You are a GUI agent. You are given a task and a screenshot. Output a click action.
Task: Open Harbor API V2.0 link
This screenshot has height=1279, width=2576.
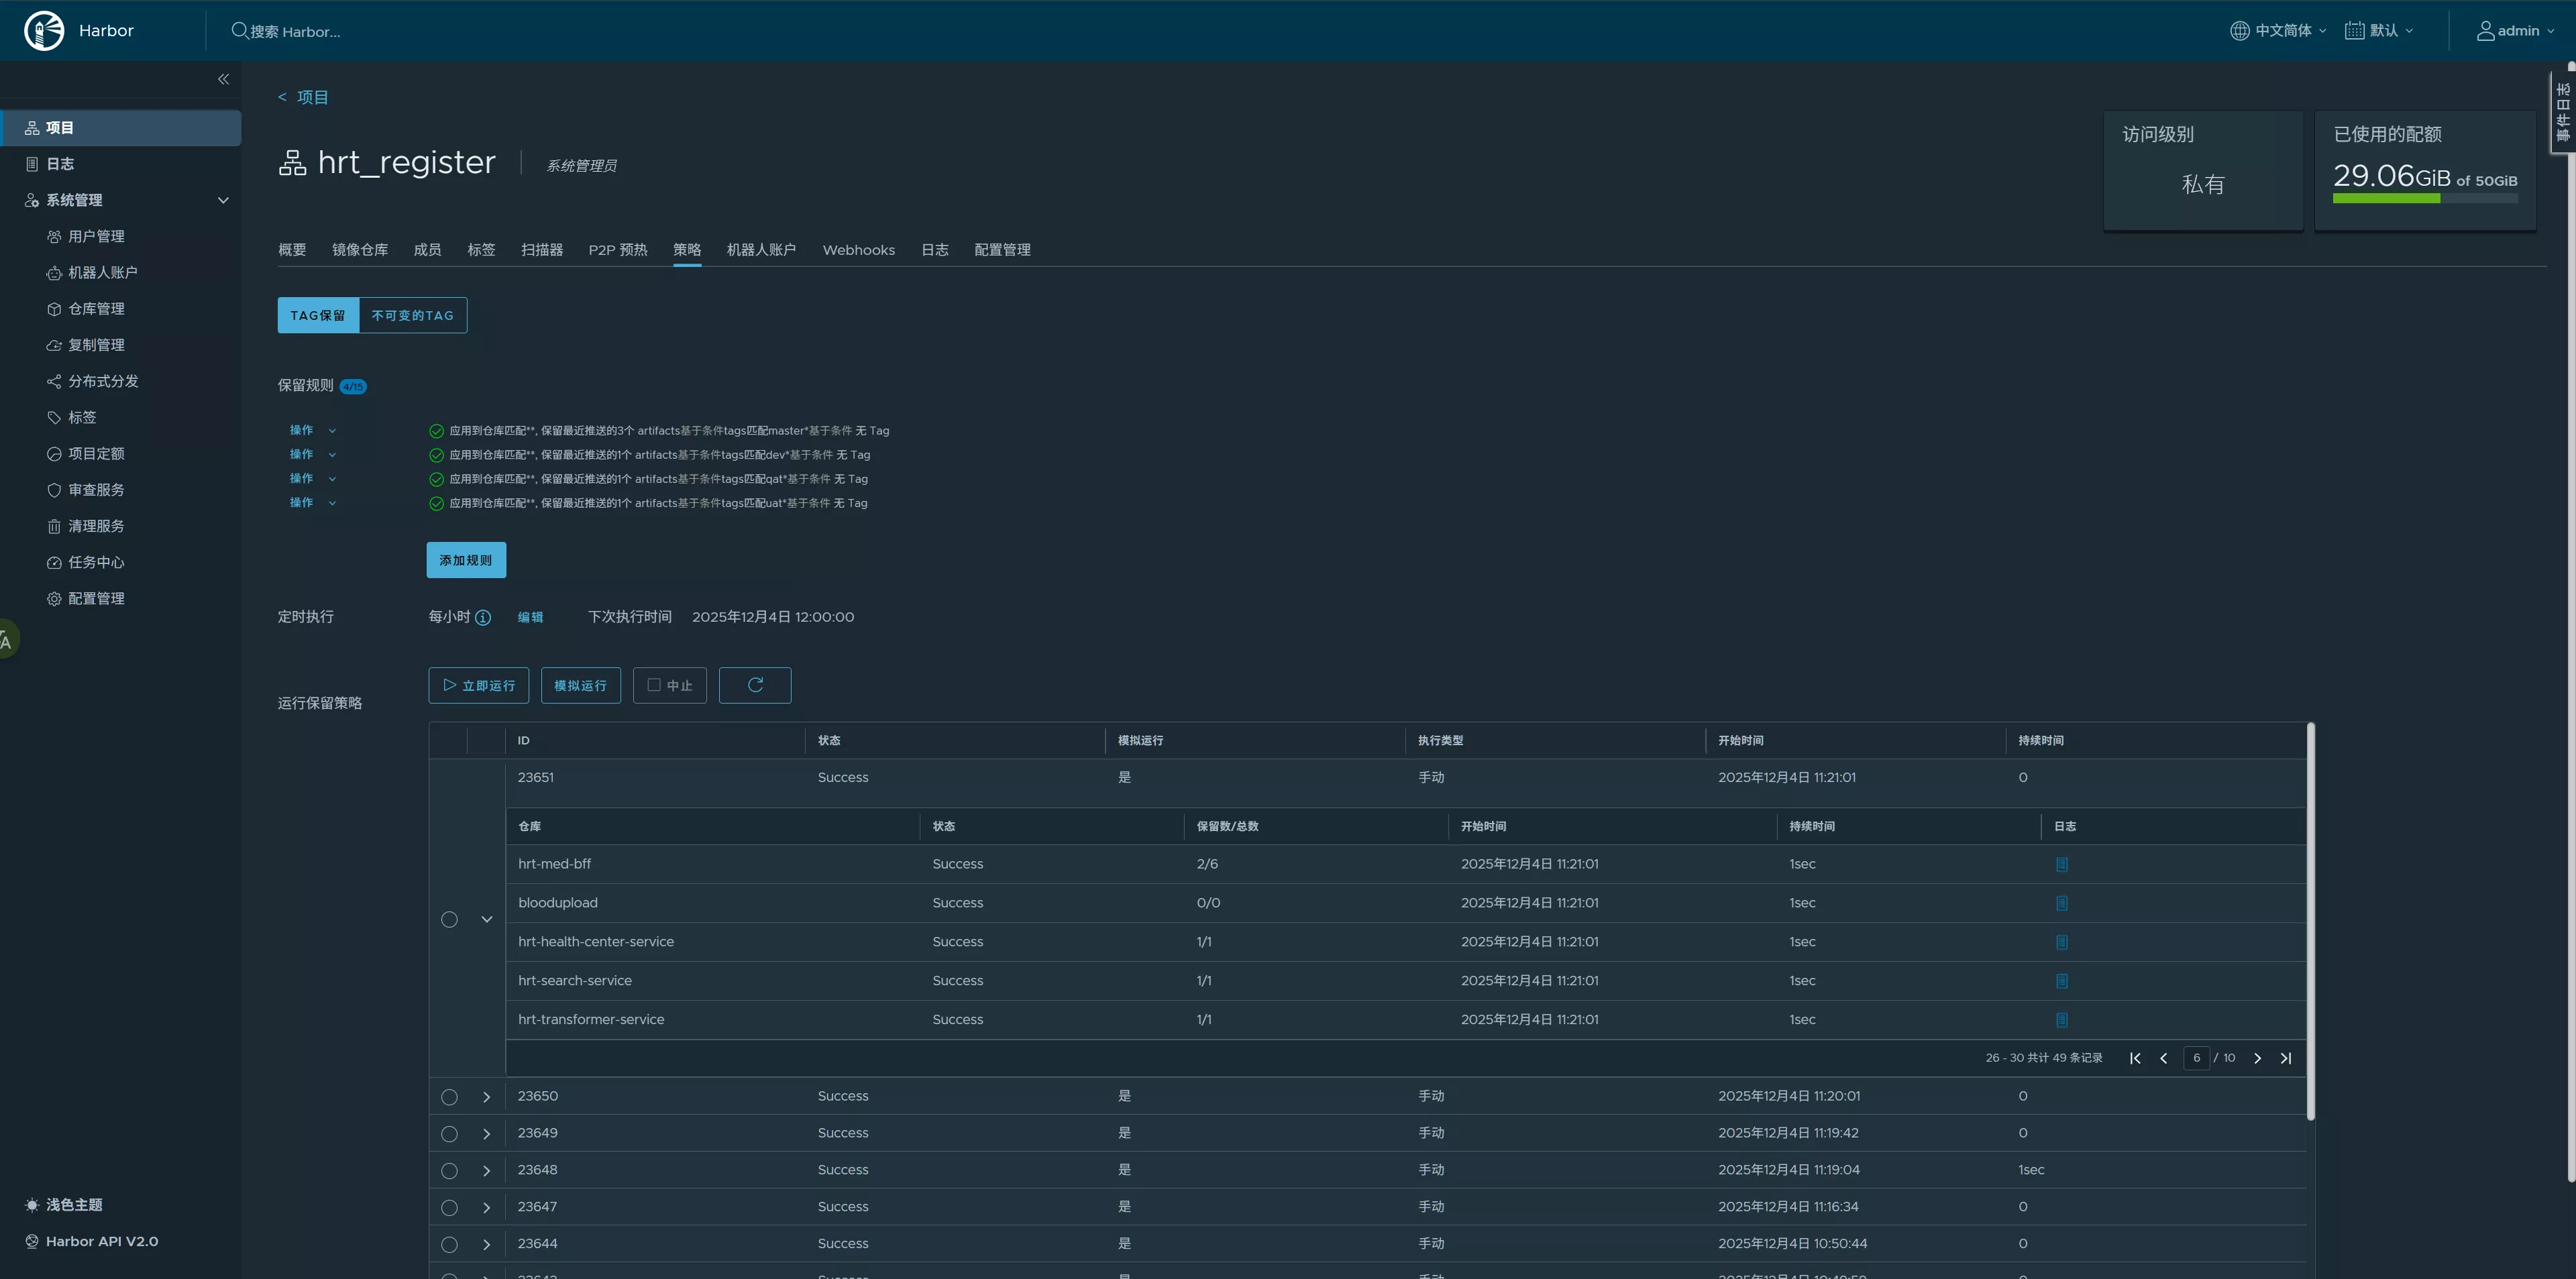(x=101, y=1241)
